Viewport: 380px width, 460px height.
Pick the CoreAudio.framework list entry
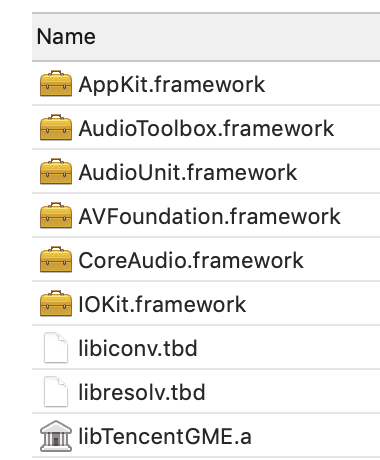coord(191,260)
